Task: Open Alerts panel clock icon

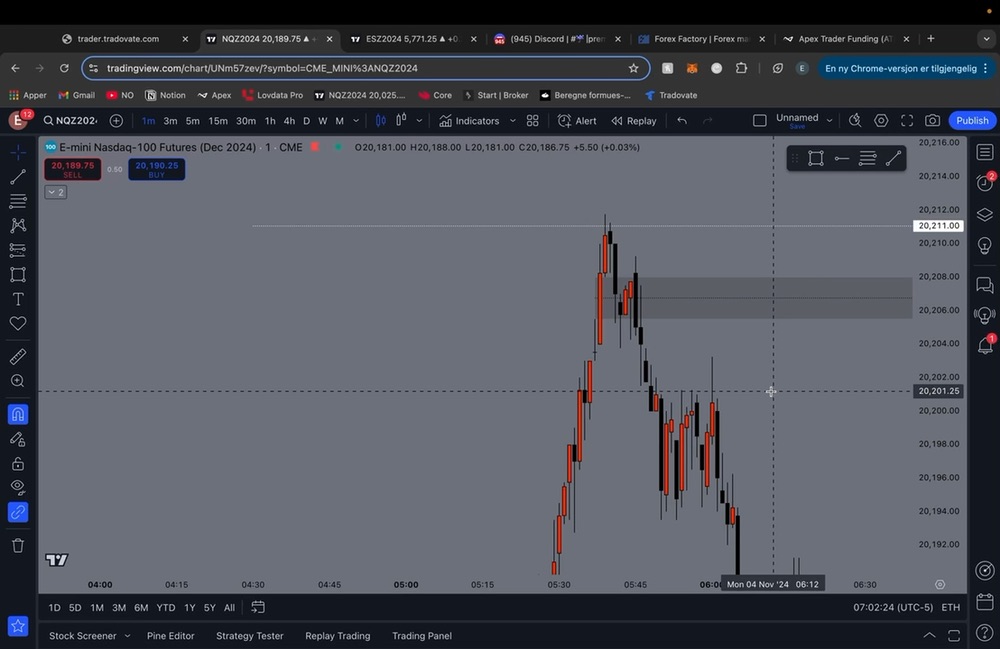Action: tap(985, 183)
